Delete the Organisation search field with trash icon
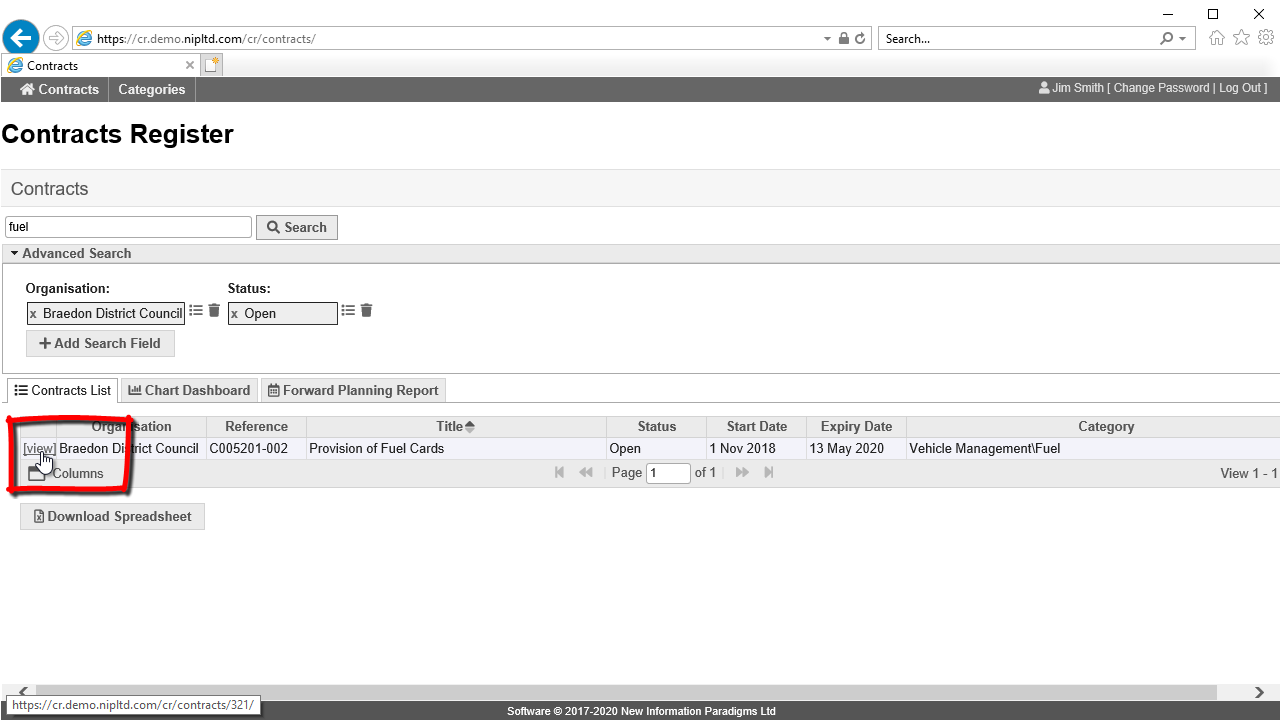The width and height of the screenshot is (1280, 720). pos(214,311)
